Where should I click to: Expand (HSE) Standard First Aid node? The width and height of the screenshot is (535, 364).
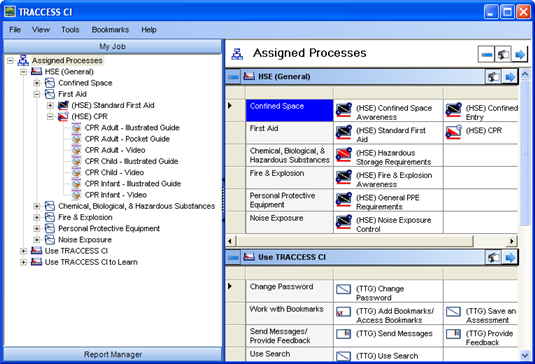click(x=50, y=105)
